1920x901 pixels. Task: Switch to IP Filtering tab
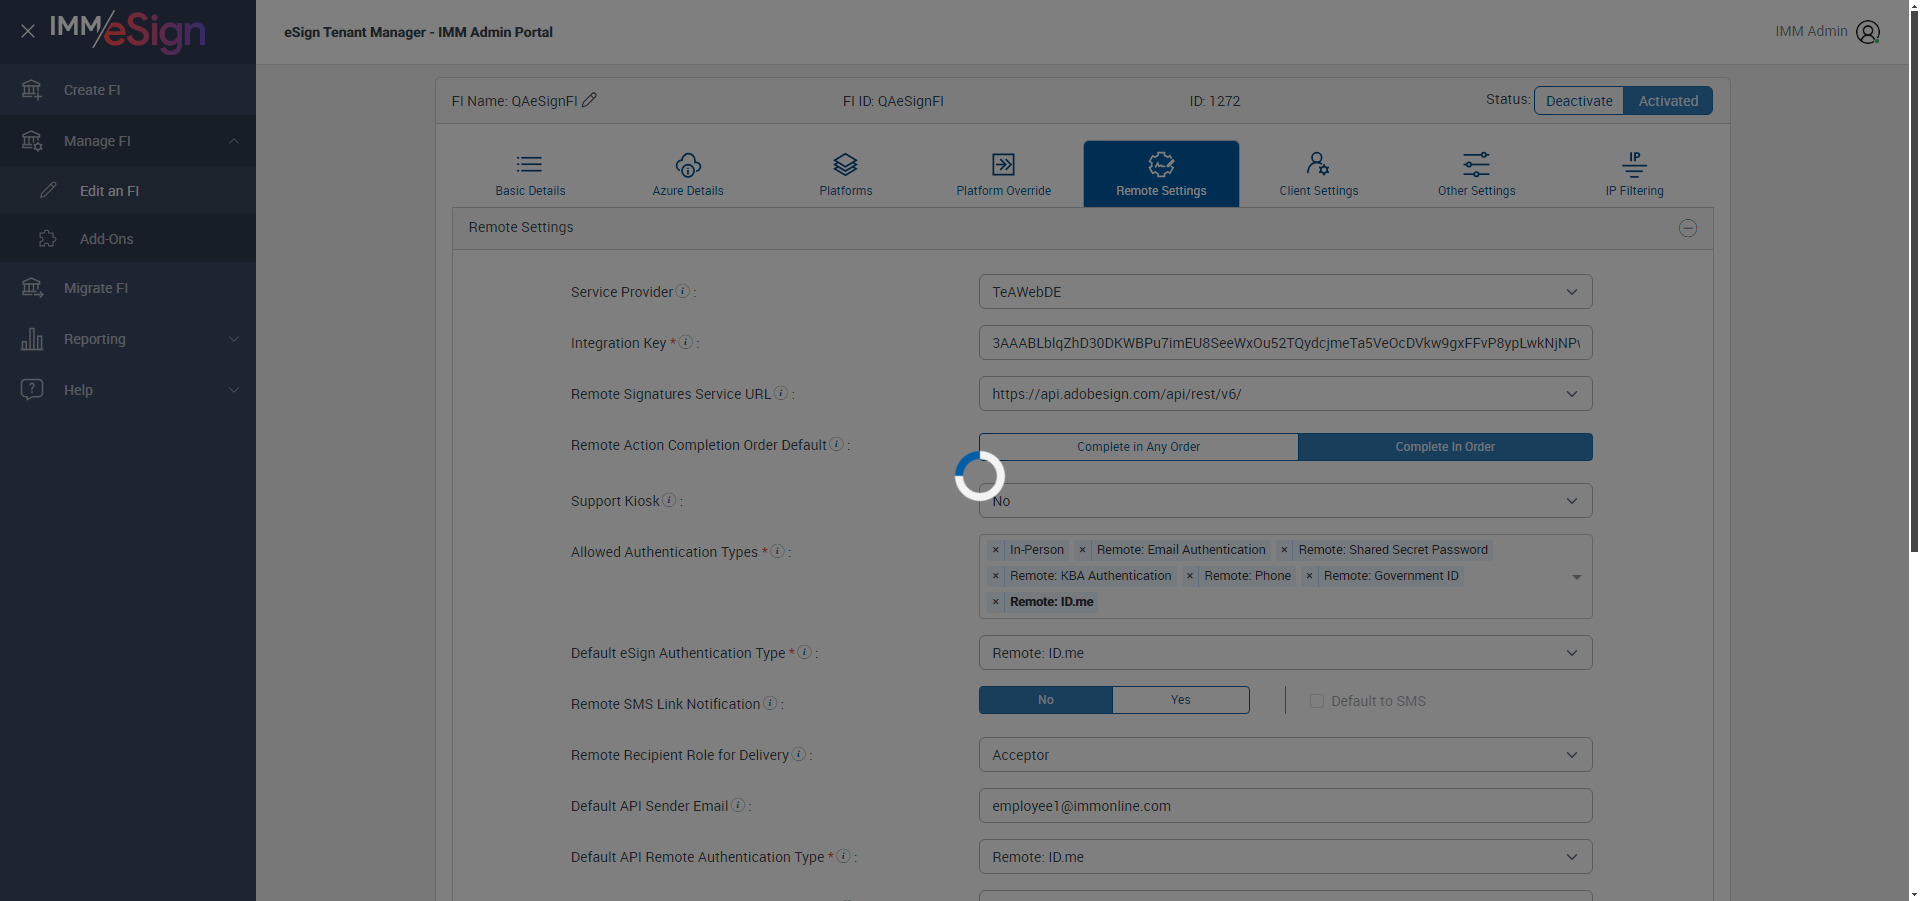pos(1635,174)
